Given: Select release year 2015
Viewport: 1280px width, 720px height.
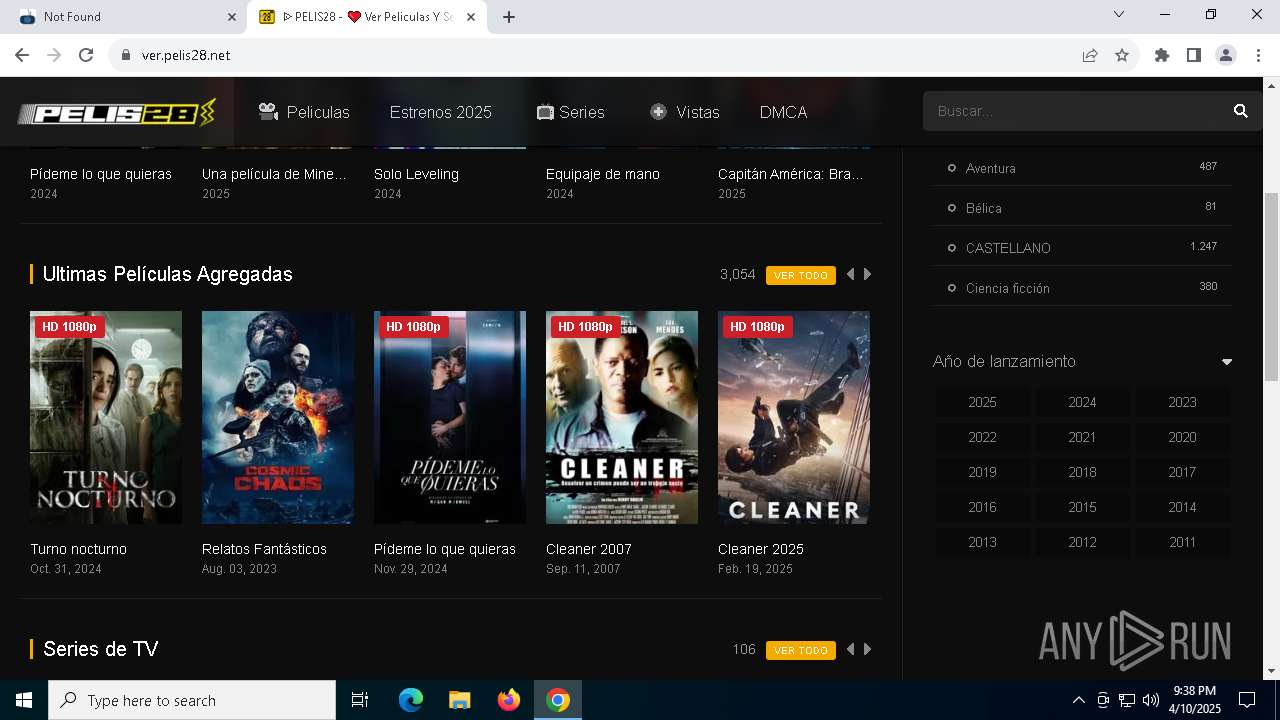Looking at the screenshot, I should pyautogui.click(x=1082, y=507).
